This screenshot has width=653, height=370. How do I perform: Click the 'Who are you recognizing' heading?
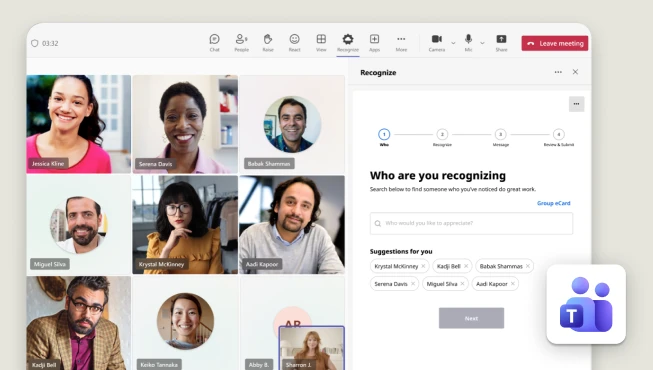(438, 175)
